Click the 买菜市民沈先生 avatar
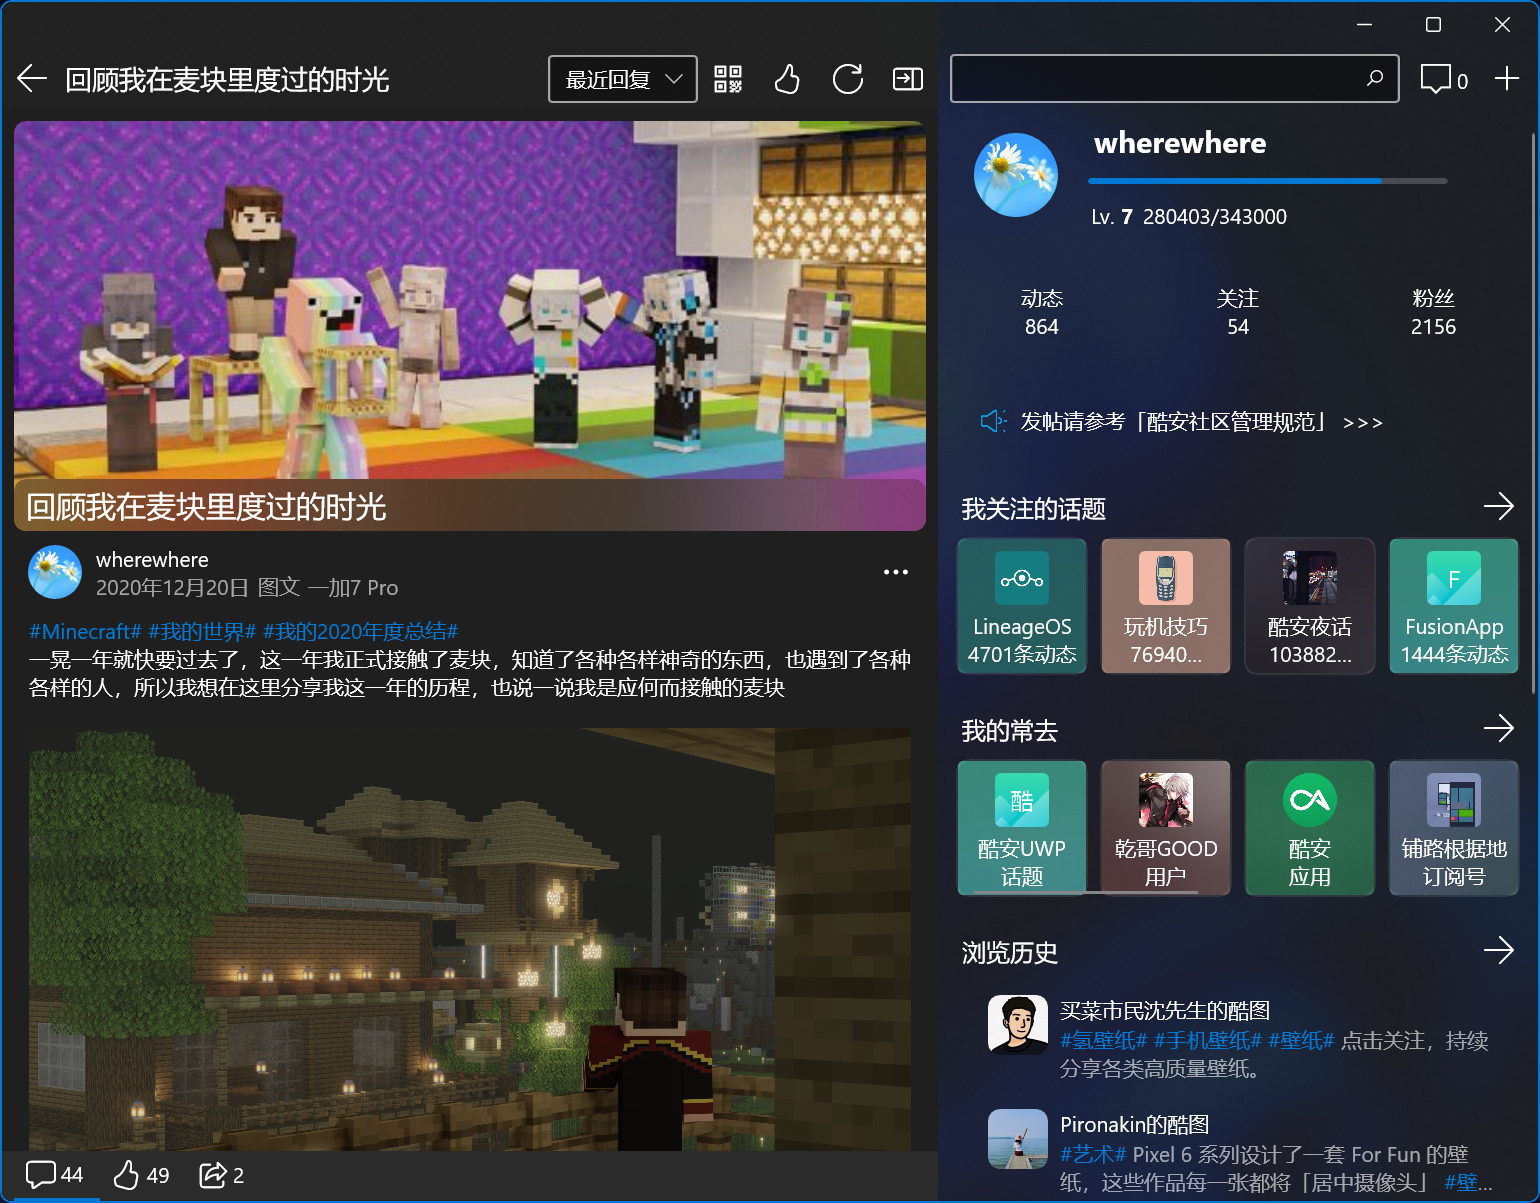This screenshot has width=1540, height=1203. click(1018, 1025)
